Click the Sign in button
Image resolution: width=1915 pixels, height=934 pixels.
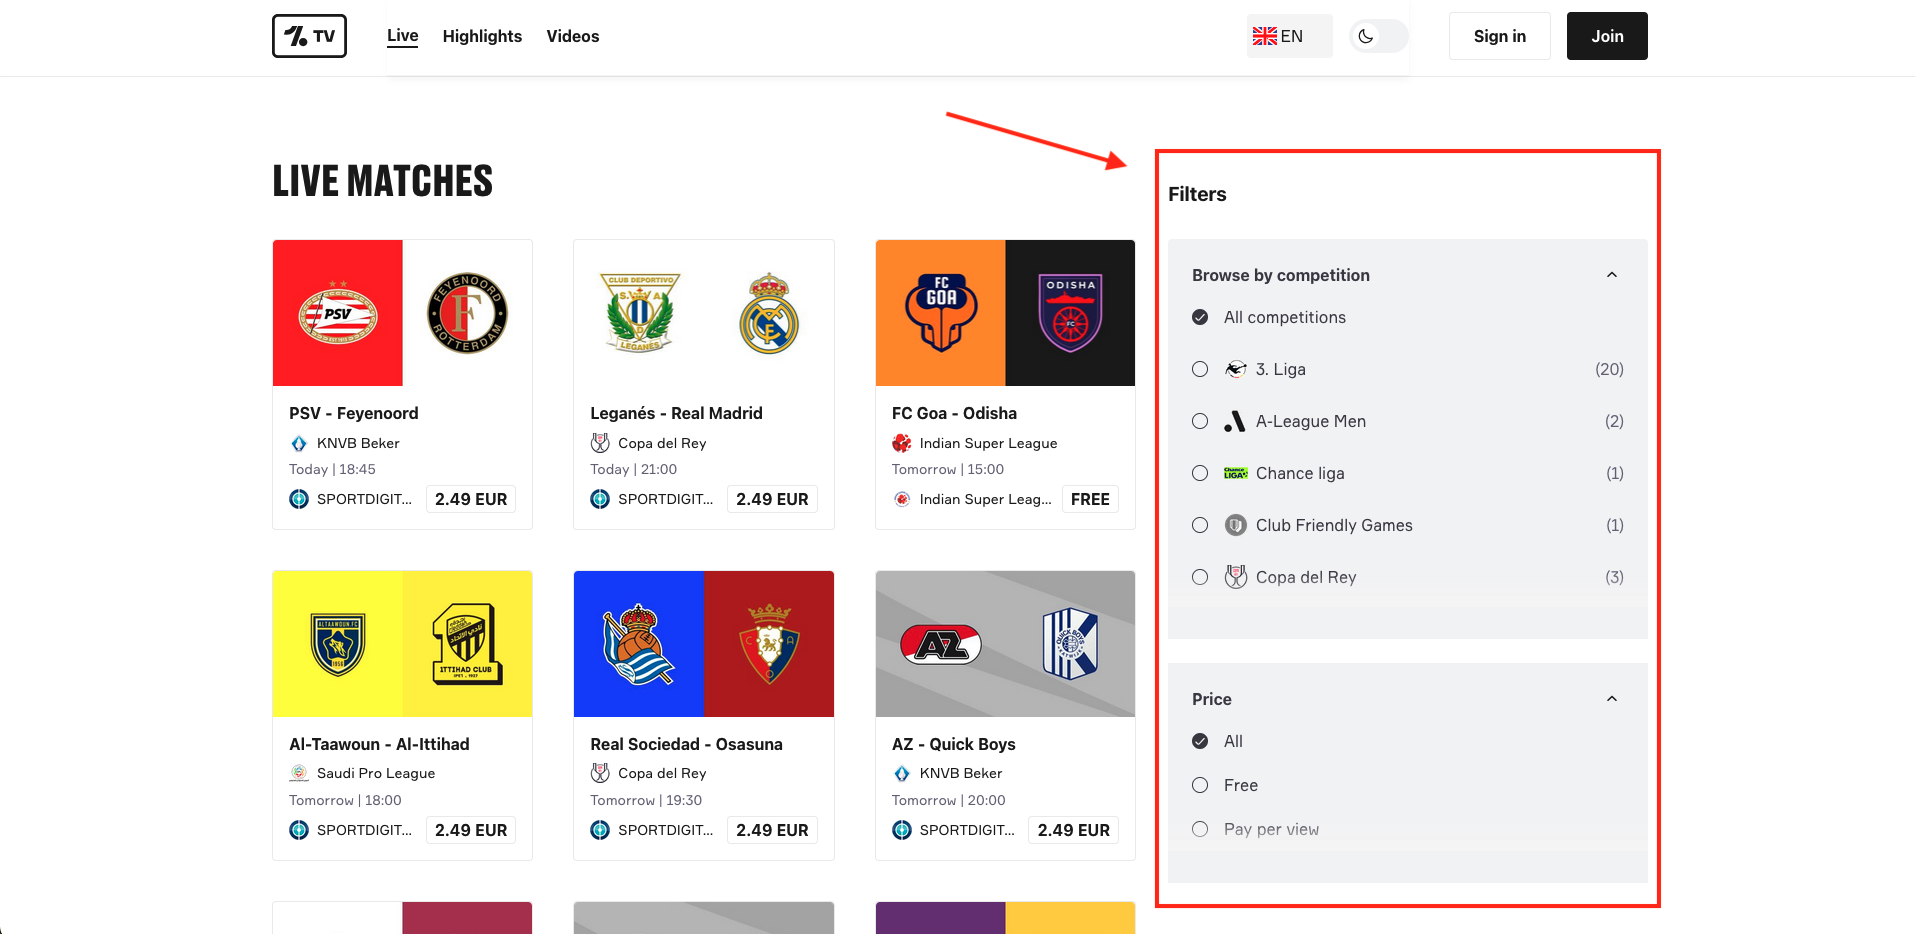point(1499,35)
